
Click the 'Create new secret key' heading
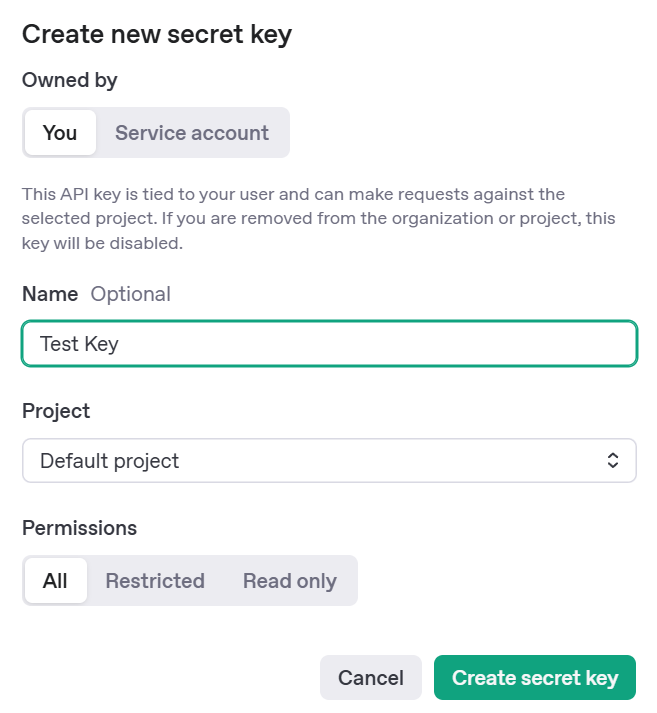point(157,35)
